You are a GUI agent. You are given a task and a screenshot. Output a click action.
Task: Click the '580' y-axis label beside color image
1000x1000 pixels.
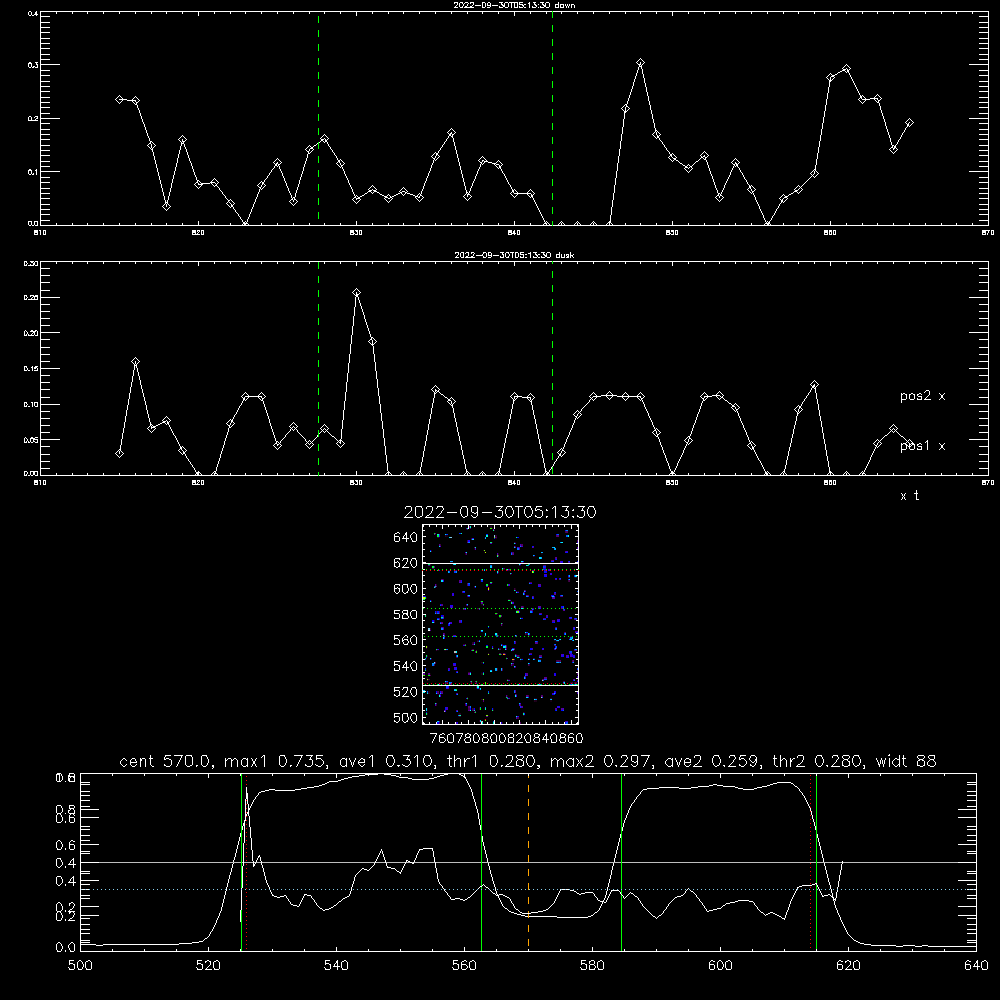[406, 615]
